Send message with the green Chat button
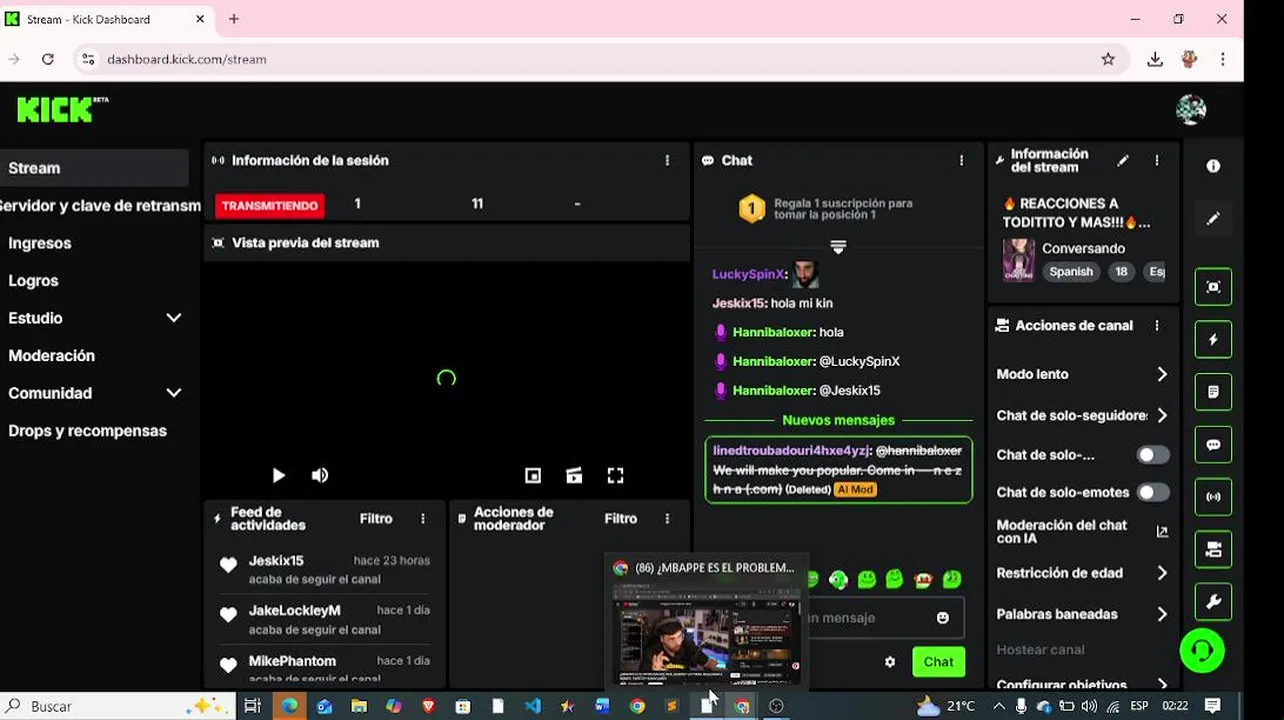Viewport: 1284px width, 720px height. 938,661
